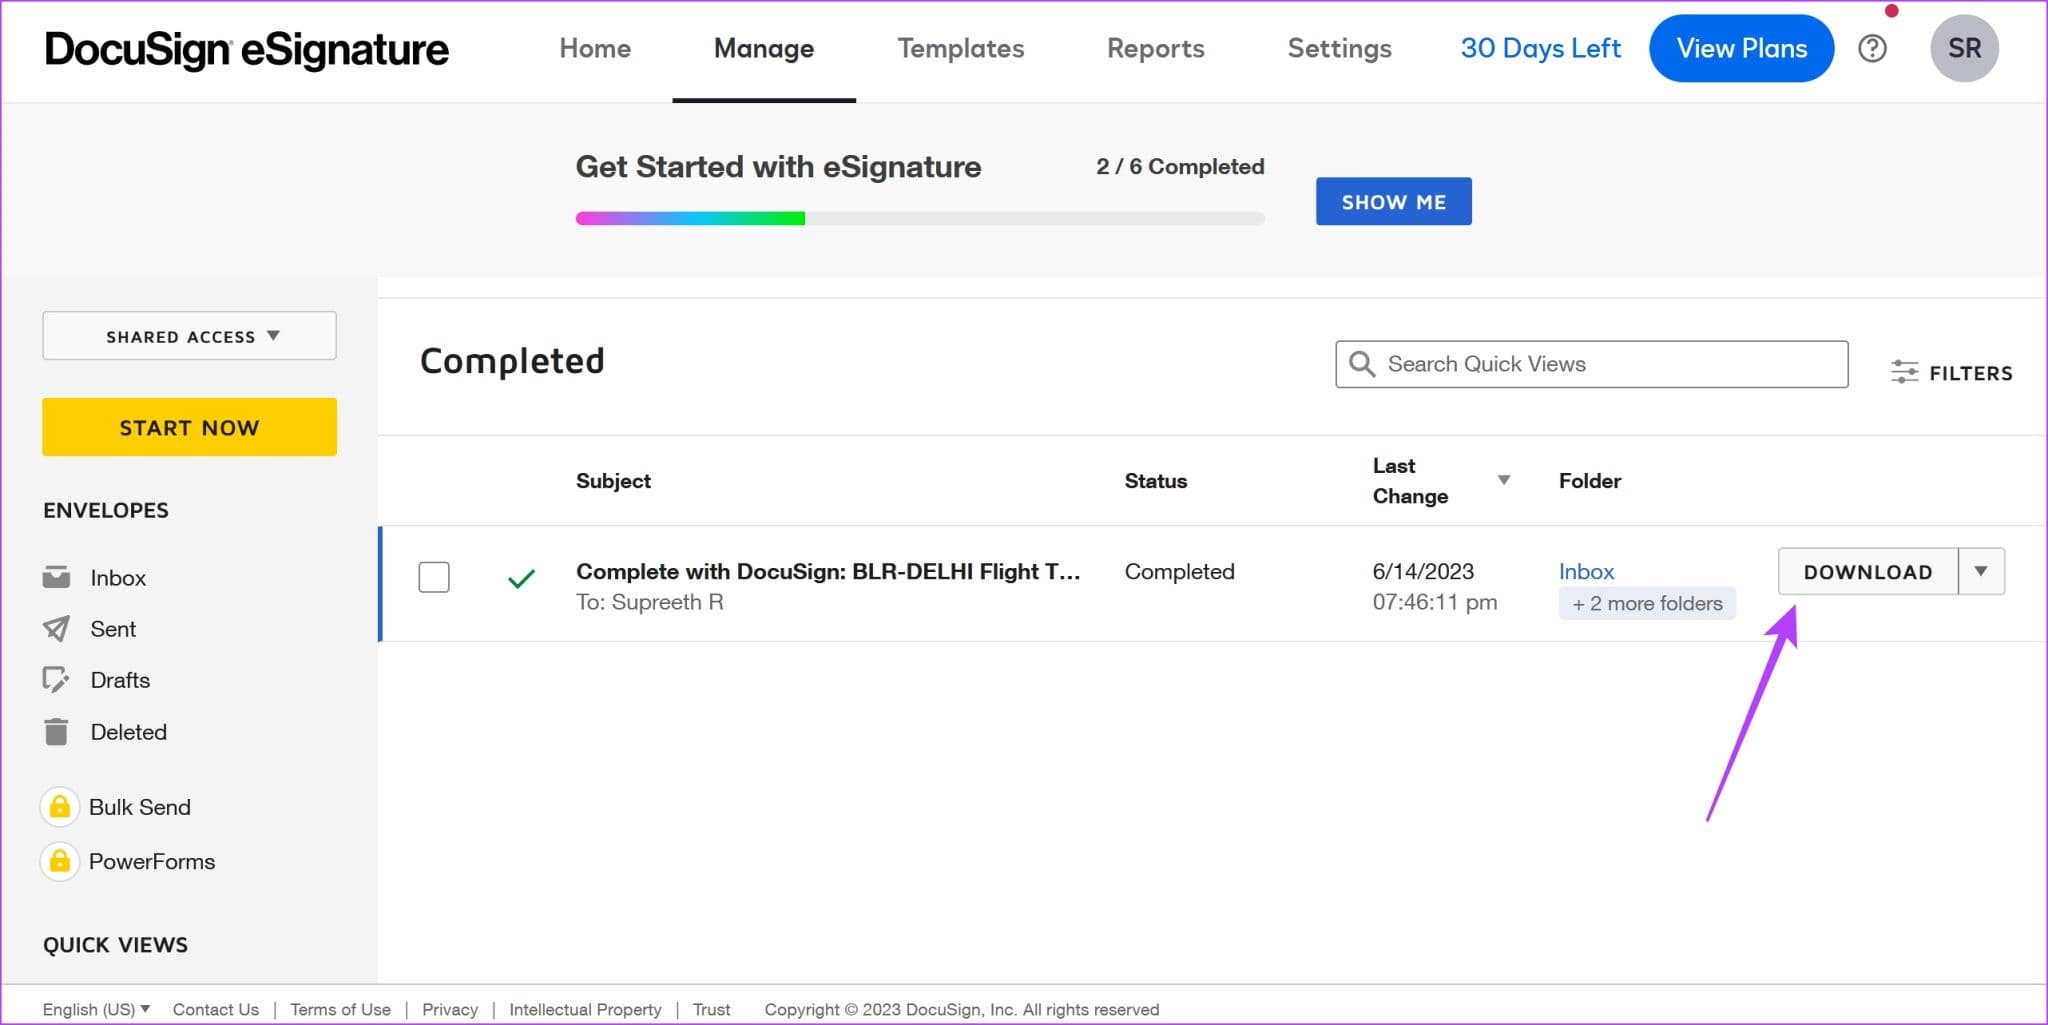This screenshot has height=1025, width=2048.
Task: Open the Settings tab
Action: point(1340,48)
